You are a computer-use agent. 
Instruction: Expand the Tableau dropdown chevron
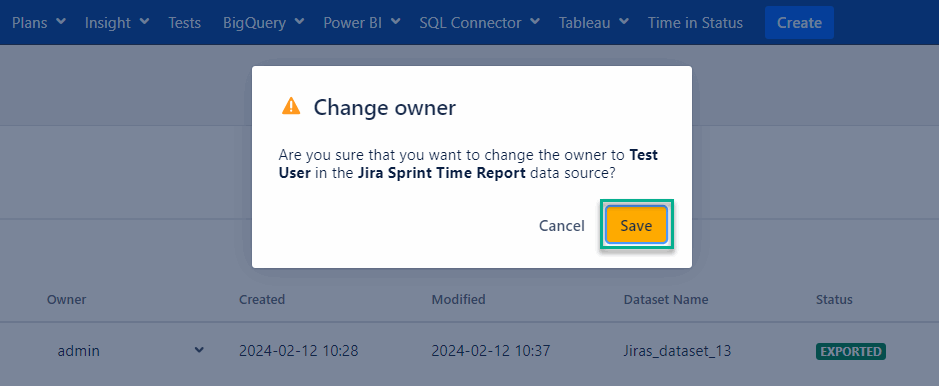tap(623, 22)
